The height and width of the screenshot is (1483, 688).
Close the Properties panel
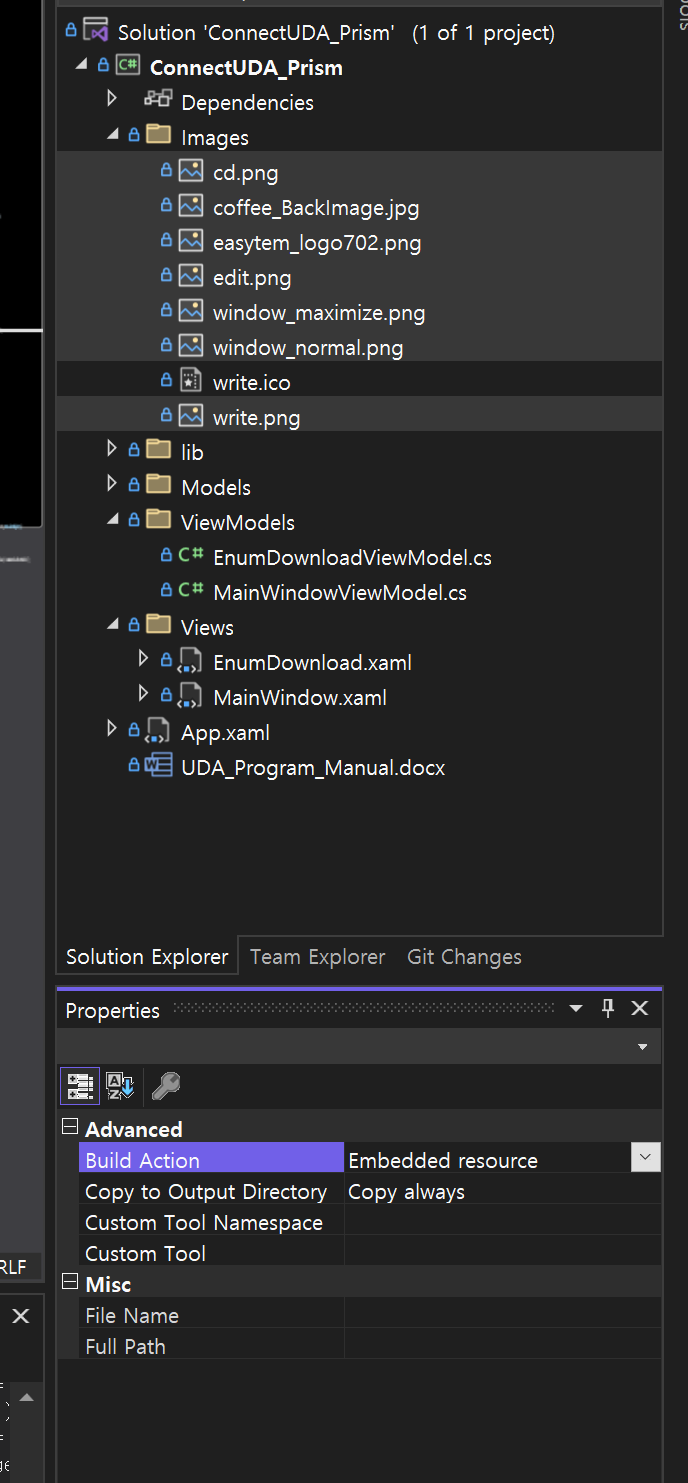point(640,1009)
